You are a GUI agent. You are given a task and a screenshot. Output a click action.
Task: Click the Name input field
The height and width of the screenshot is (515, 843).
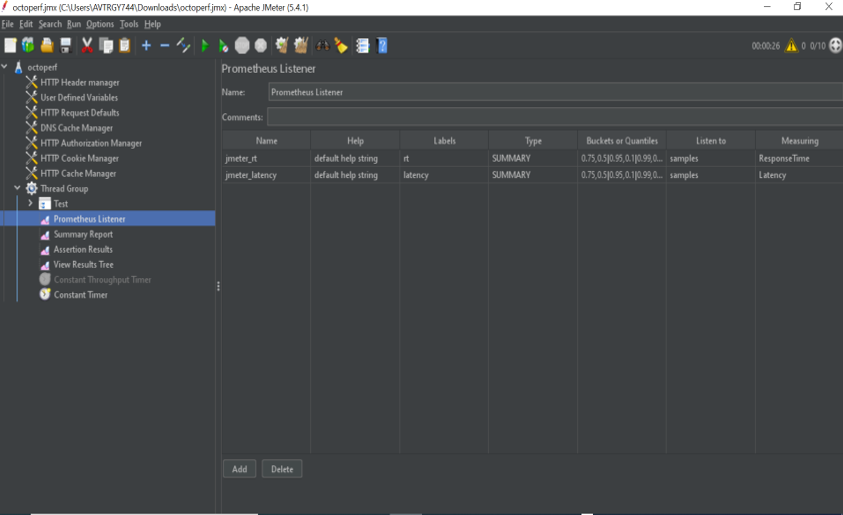pyautogui.click(x=555, y=92)
